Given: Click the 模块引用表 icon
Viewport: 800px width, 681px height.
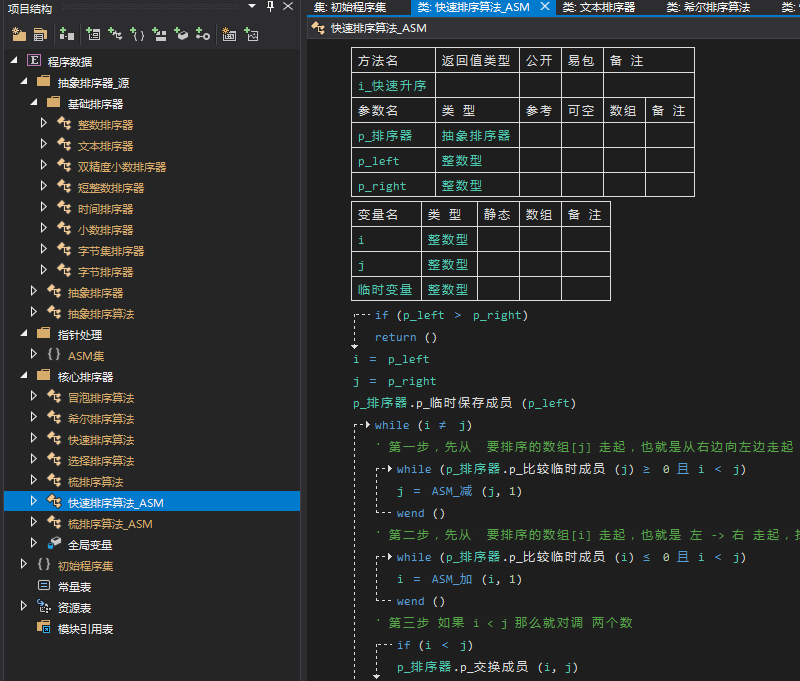Looking at the screenshot, I should [44, 627].
